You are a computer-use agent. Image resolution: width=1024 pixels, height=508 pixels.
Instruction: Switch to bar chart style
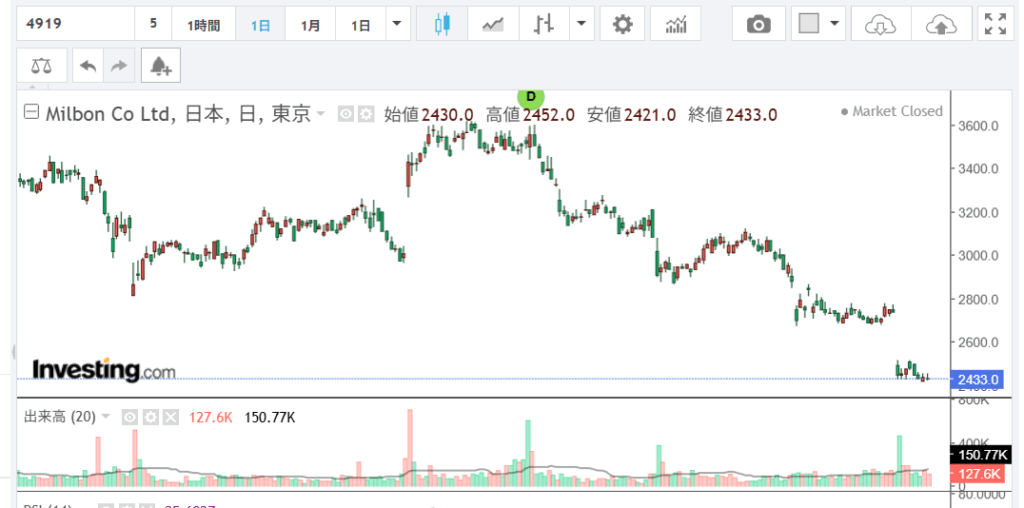pyautogui.click(x=543, y=24)
